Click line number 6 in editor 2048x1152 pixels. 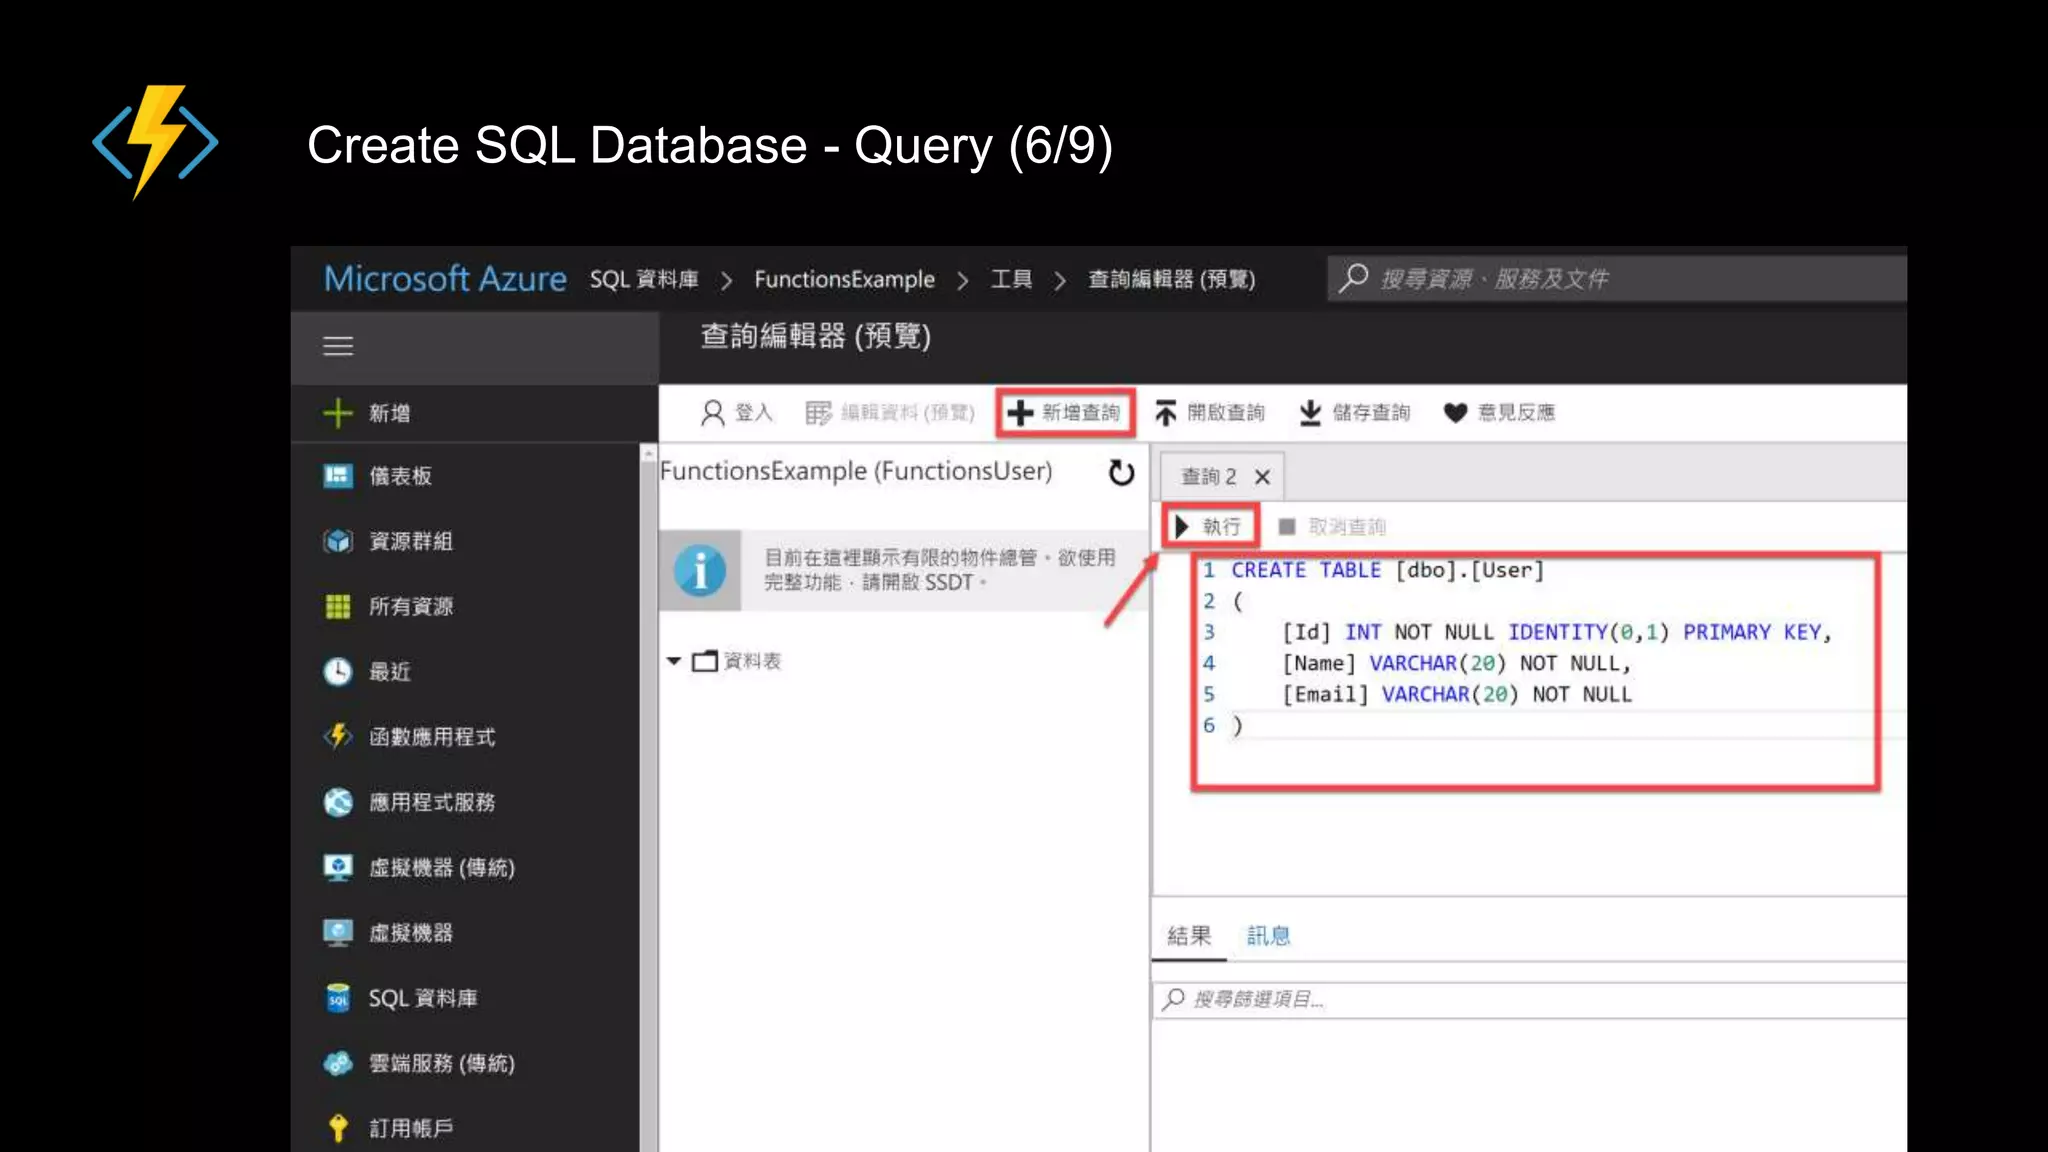tap(1209, 725)
